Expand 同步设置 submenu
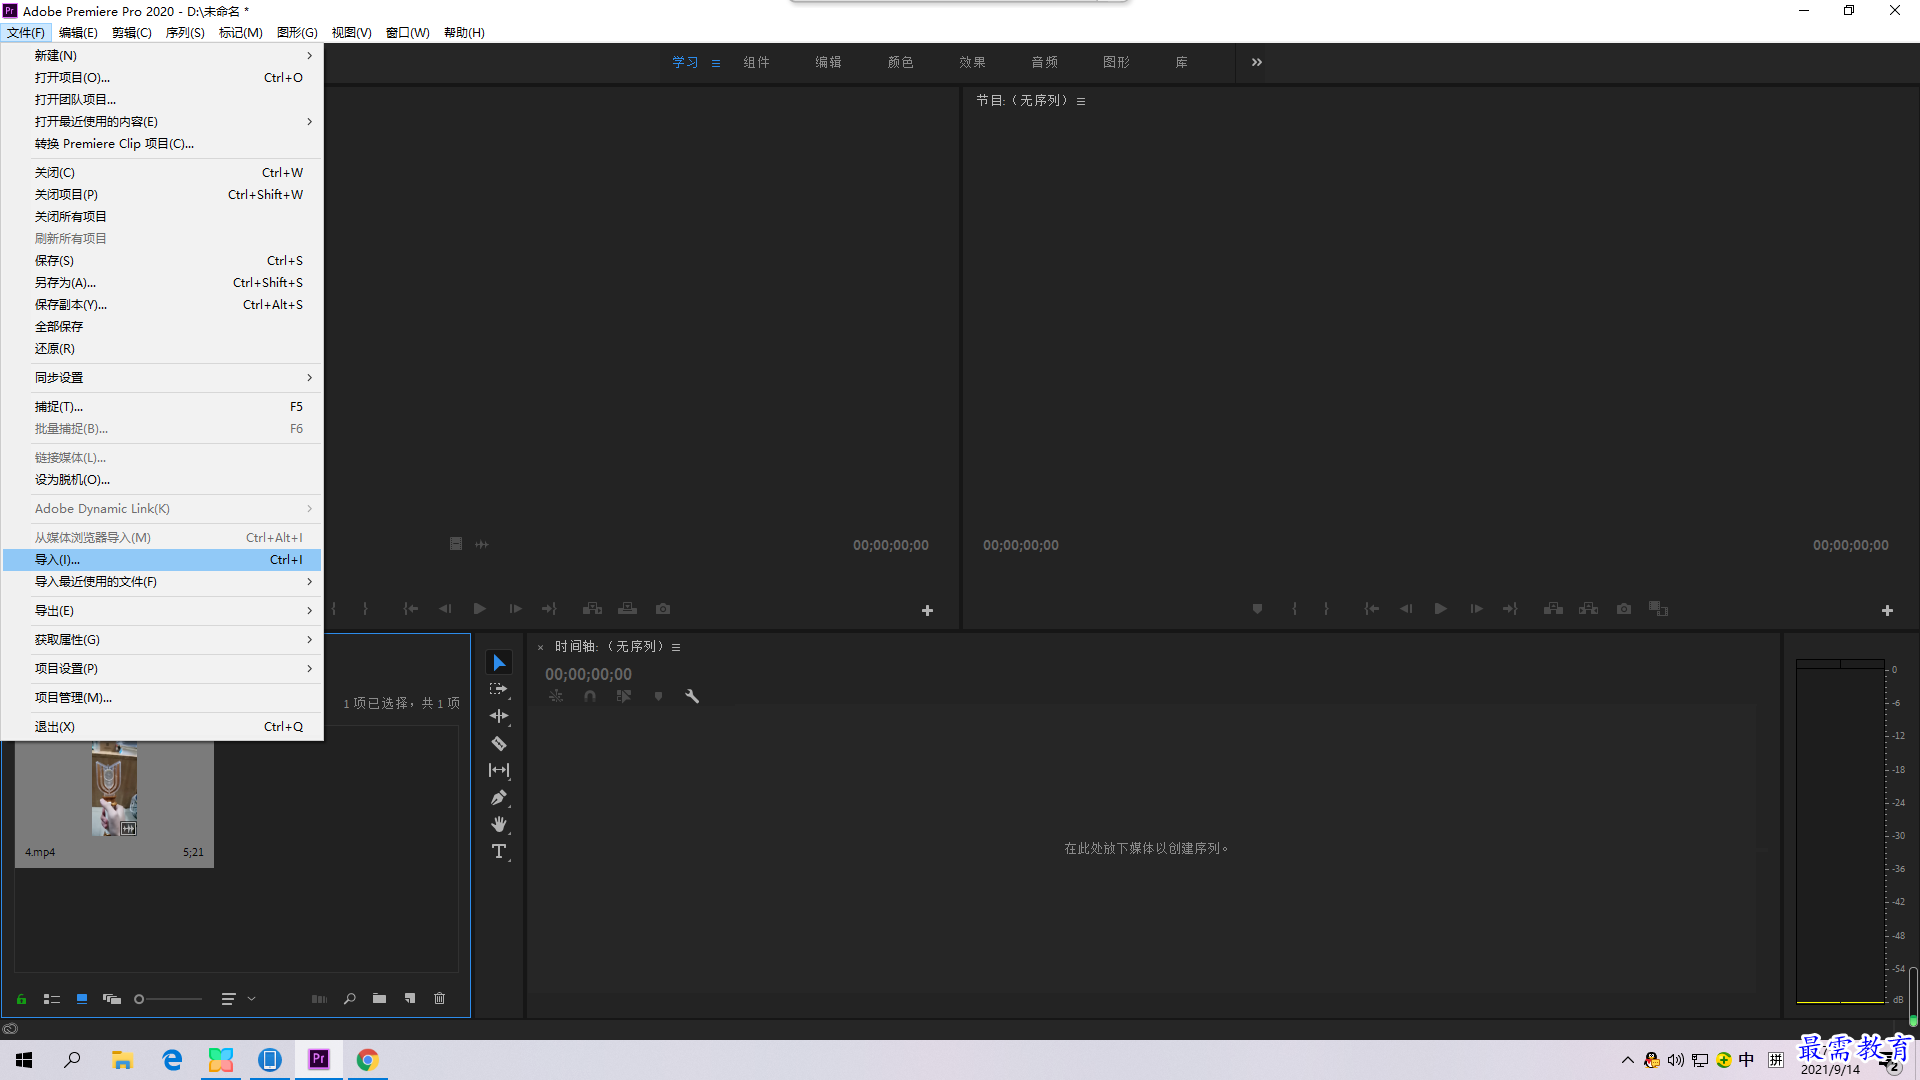 (162, 378)
